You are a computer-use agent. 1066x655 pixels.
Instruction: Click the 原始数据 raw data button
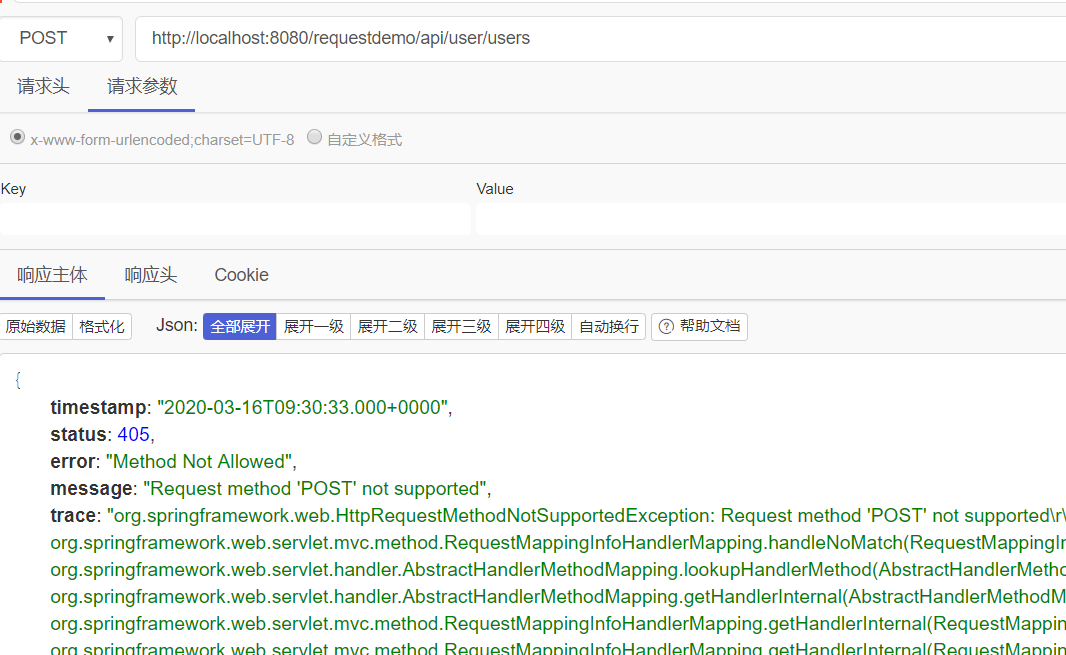tap(36, 326)
